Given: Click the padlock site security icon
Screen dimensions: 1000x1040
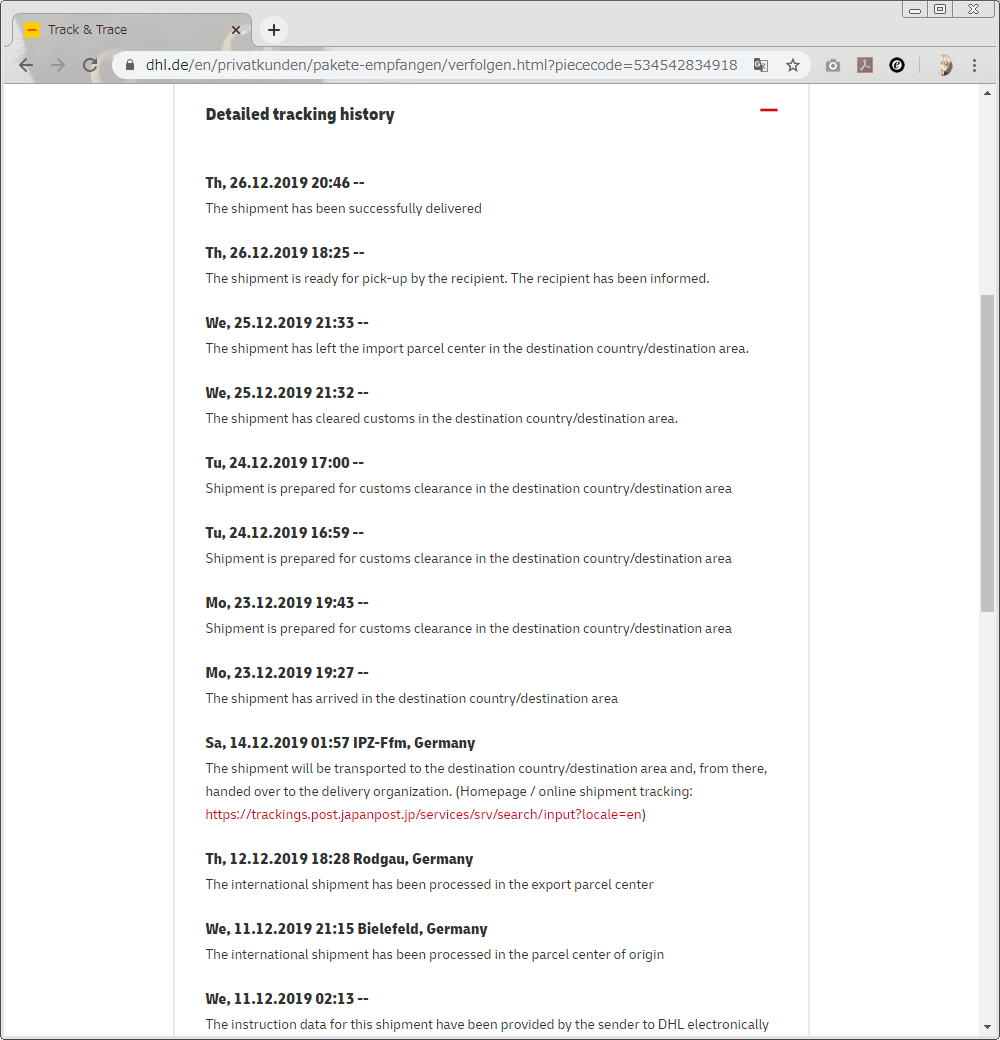Looking at the screenshot, I should coord(129,65).
